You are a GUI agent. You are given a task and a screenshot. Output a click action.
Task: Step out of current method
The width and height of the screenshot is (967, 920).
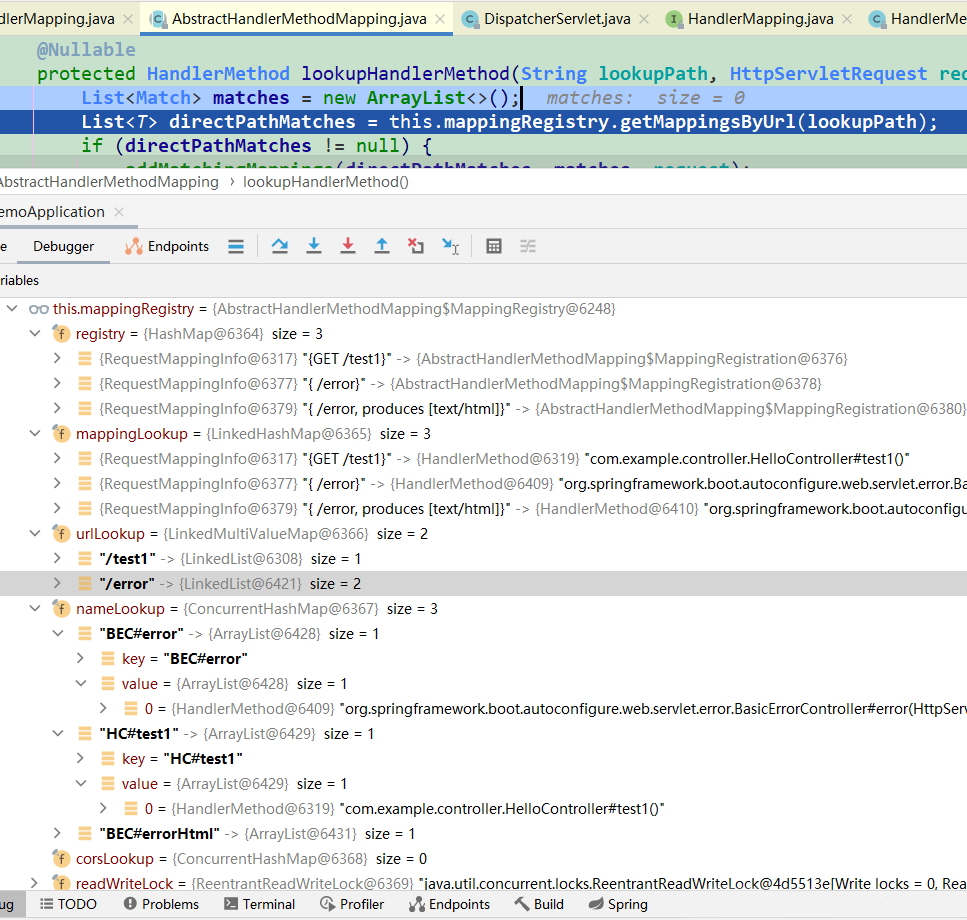coord(382,246)
